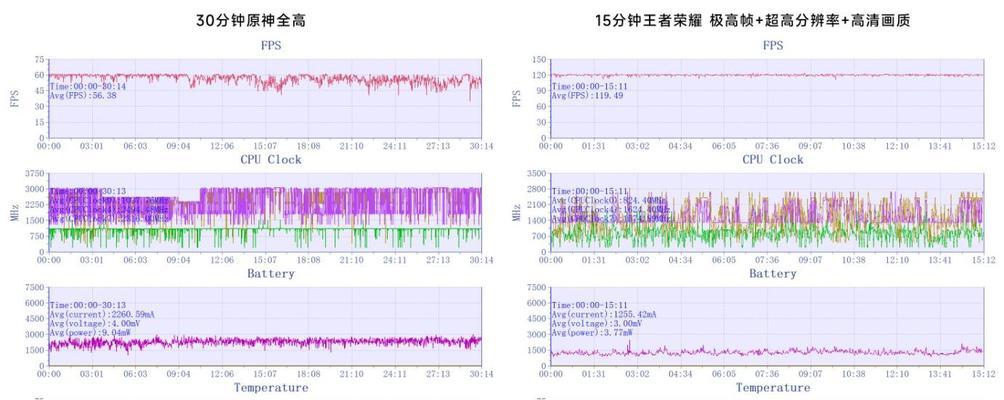The width and height of the screenshot is (1004, 400).
Task: Click the vertical 'FPS' axis label of left chart
Action: point(15,99)
